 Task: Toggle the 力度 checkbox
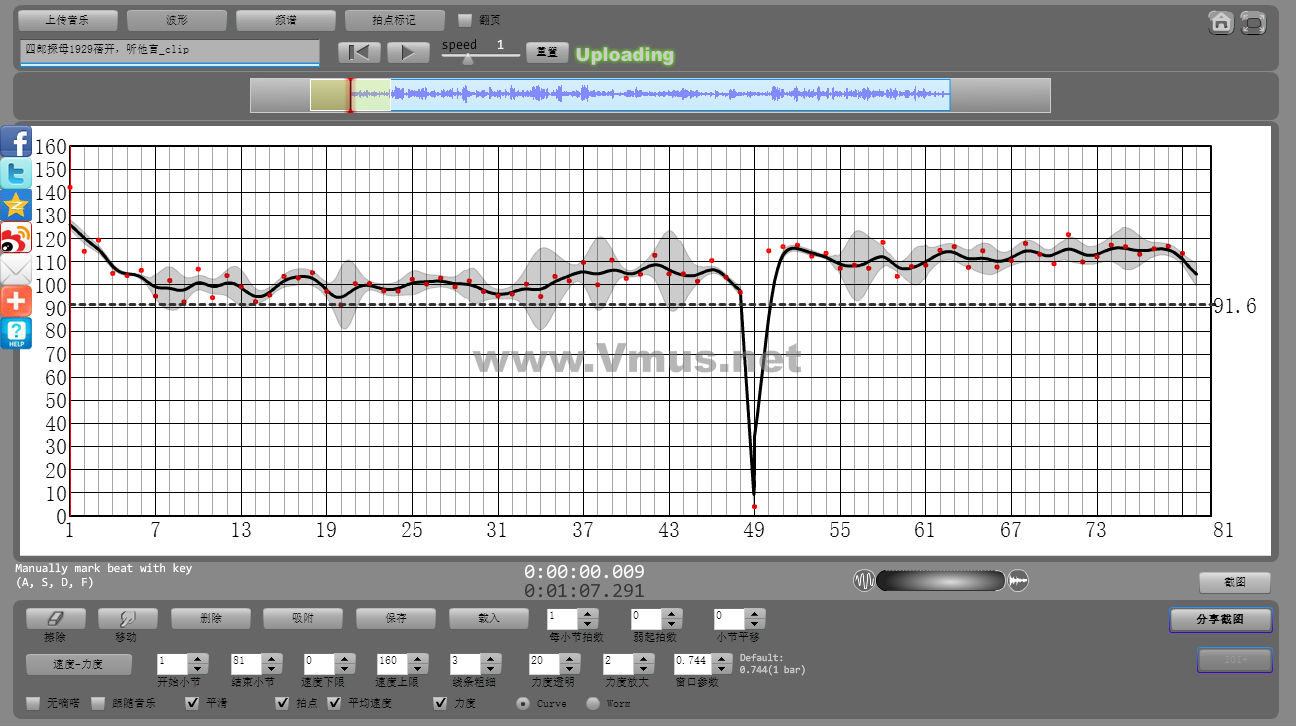[x=440, y=703]
